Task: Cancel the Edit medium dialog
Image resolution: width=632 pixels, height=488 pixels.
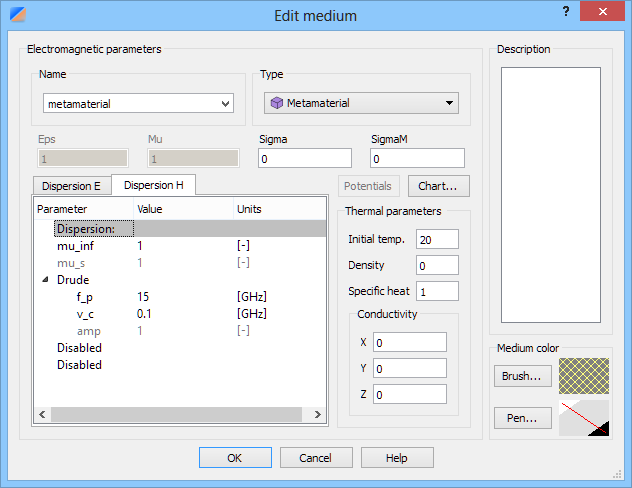Action: click(315, 458)
